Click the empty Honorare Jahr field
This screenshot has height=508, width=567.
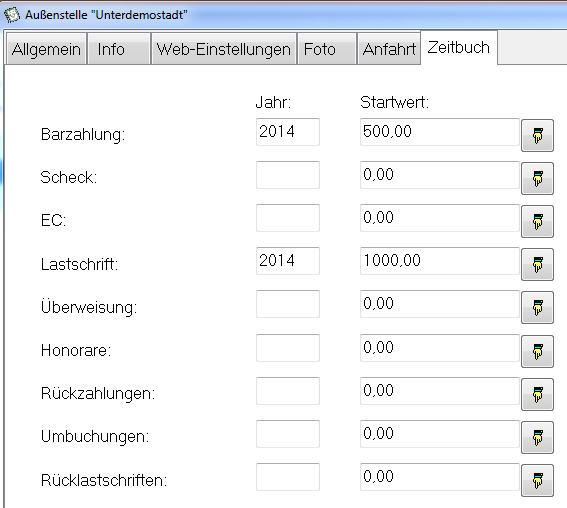click(x=288, y=347)
